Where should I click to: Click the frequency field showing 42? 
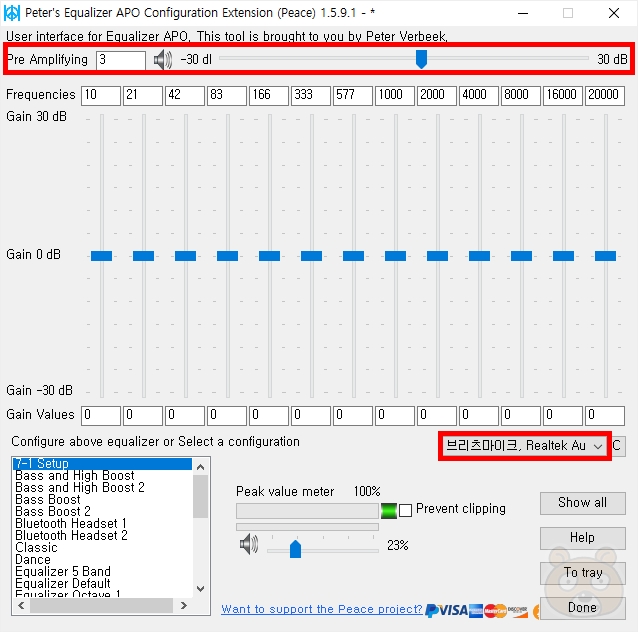[185, 96]
